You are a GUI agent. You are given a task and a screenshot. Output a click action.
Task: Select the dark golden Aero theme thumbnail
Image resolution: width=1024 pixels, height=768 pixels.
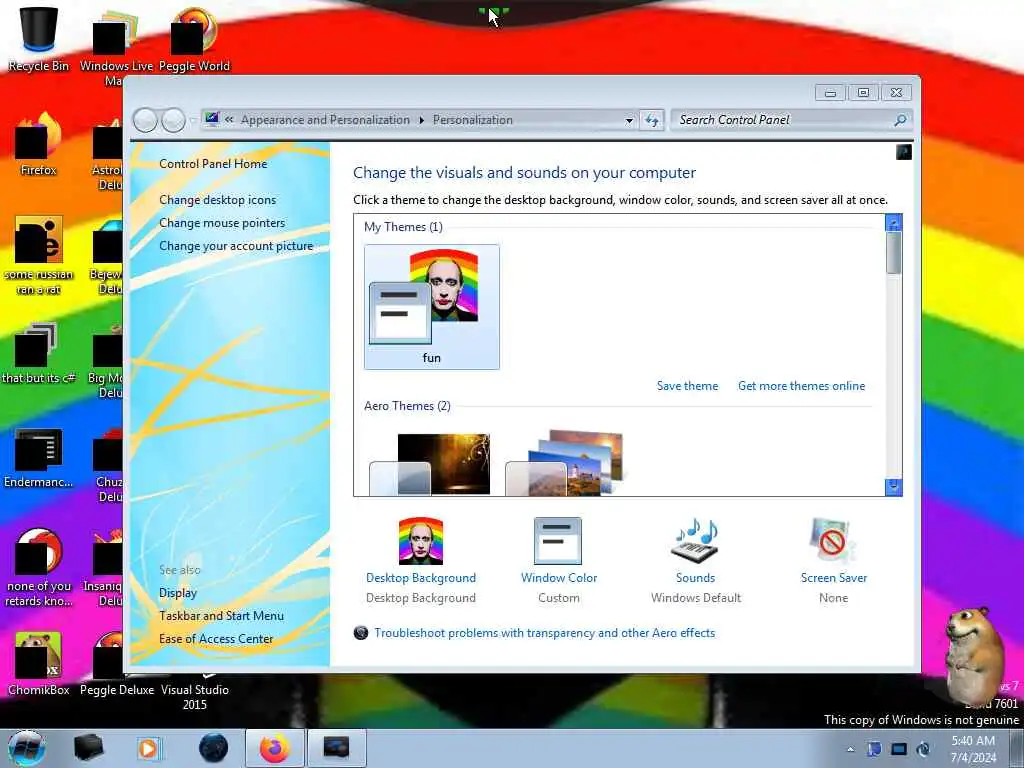pyautogui.click(x=430, y=464)
